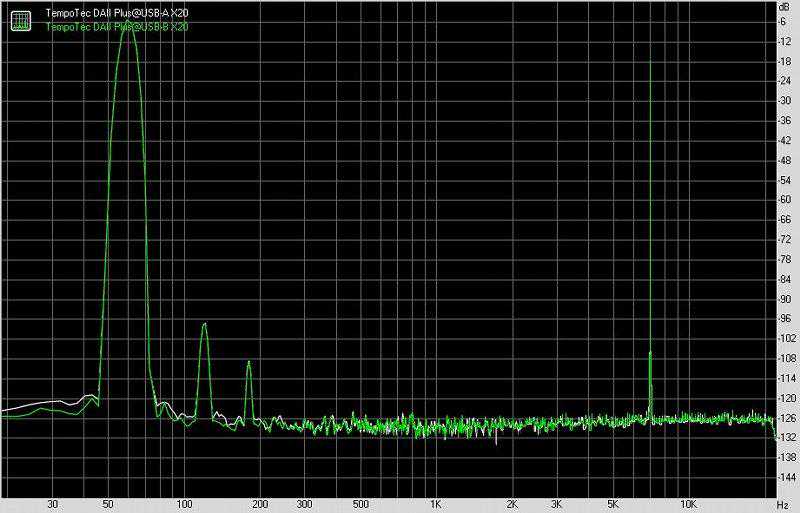Click the -126 level axis label
The width and height of the screenshot is (800, 513).
(x=787, y=417)
